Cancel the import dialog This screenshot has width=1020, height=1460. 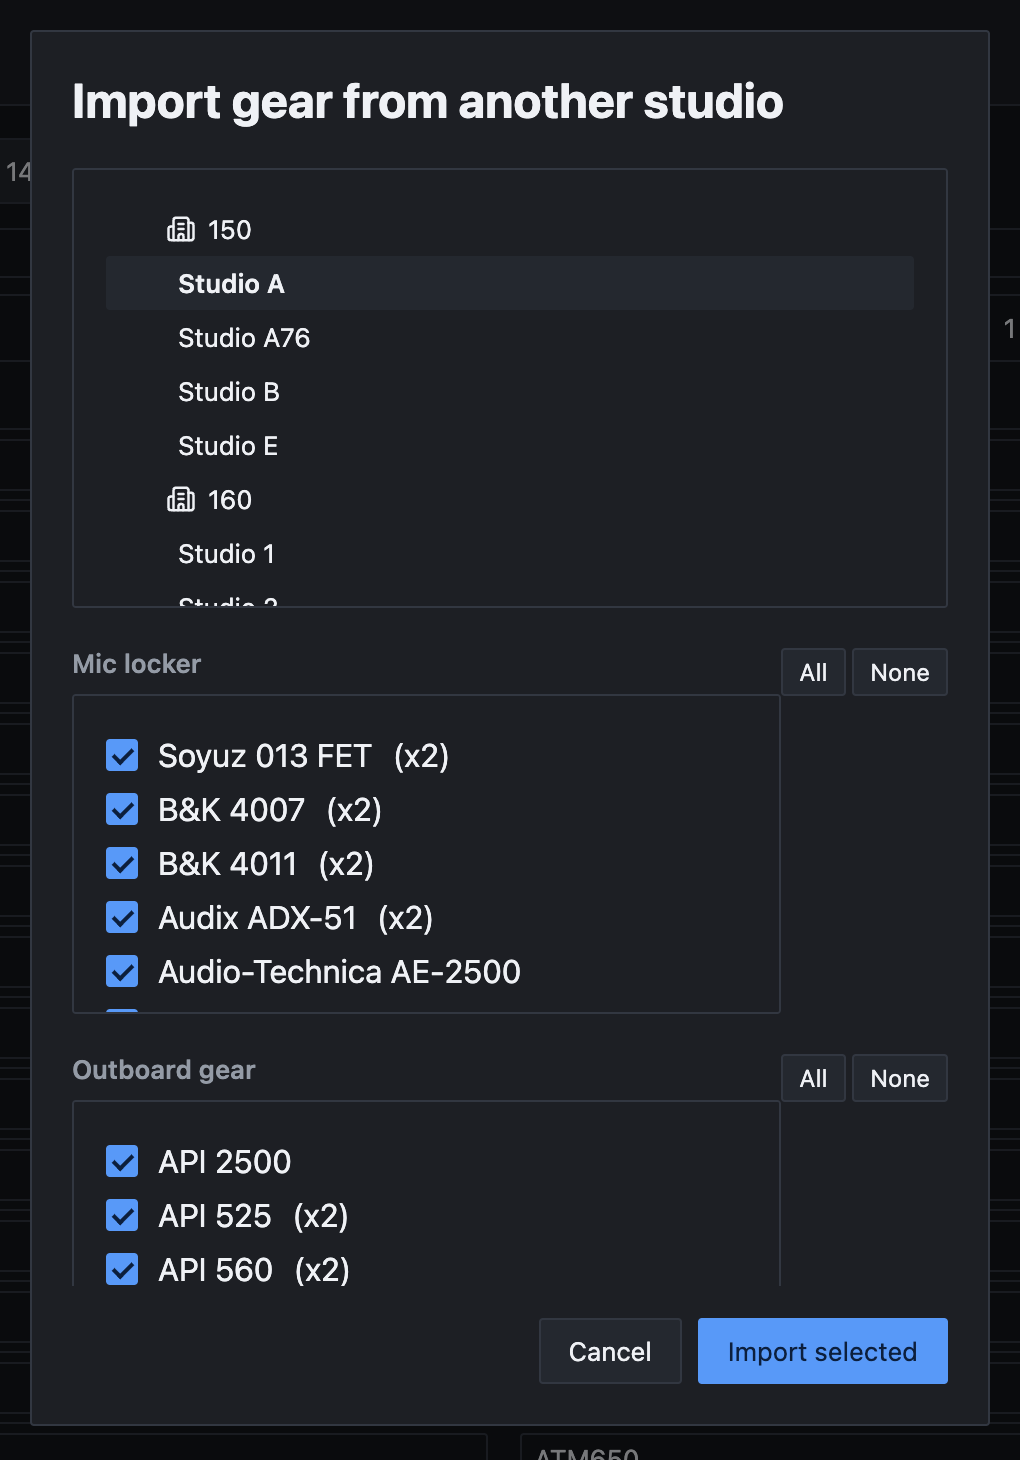coord(610,1351)
